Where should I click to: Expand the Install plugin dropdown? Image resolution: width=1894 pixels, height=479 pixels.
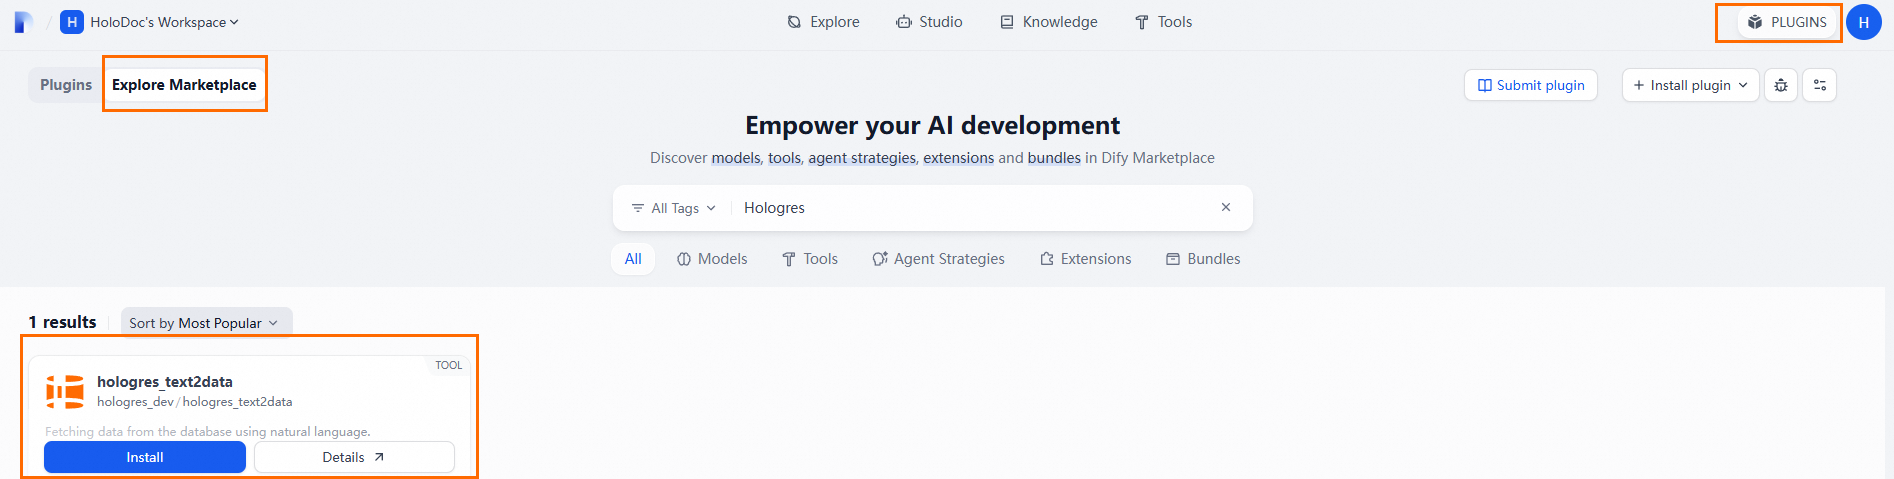click(1690, 85)
